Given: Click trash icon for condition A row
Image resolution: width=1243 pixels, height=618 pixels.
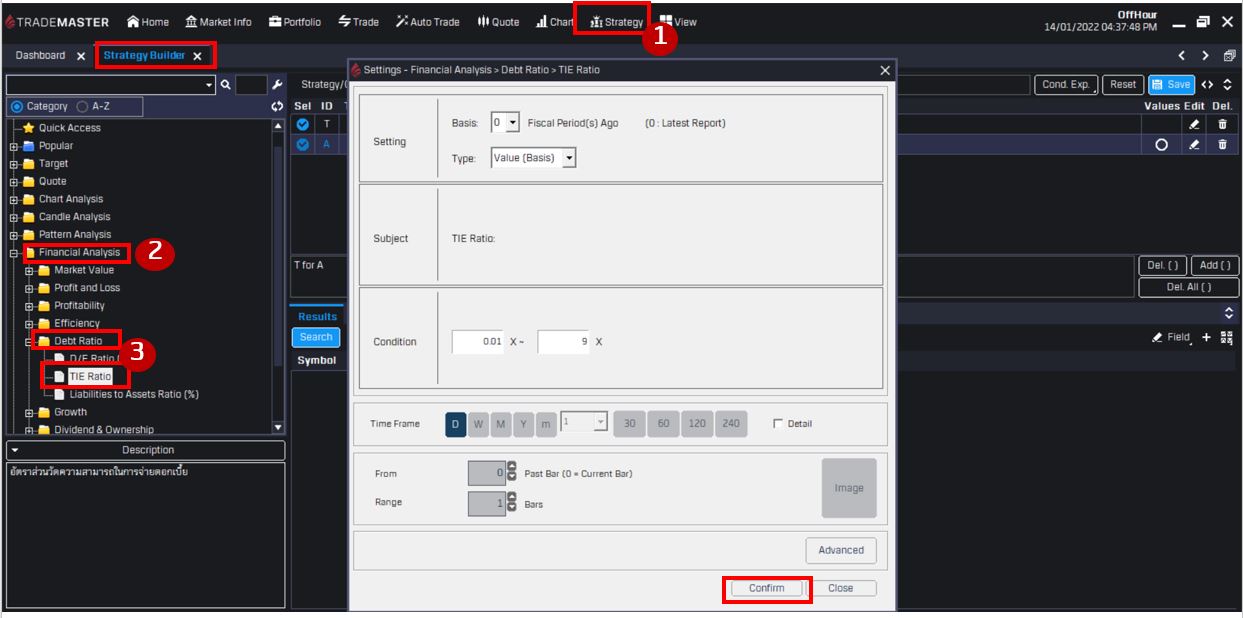Looking at the screenshot, I should [x=1222, y=144].
